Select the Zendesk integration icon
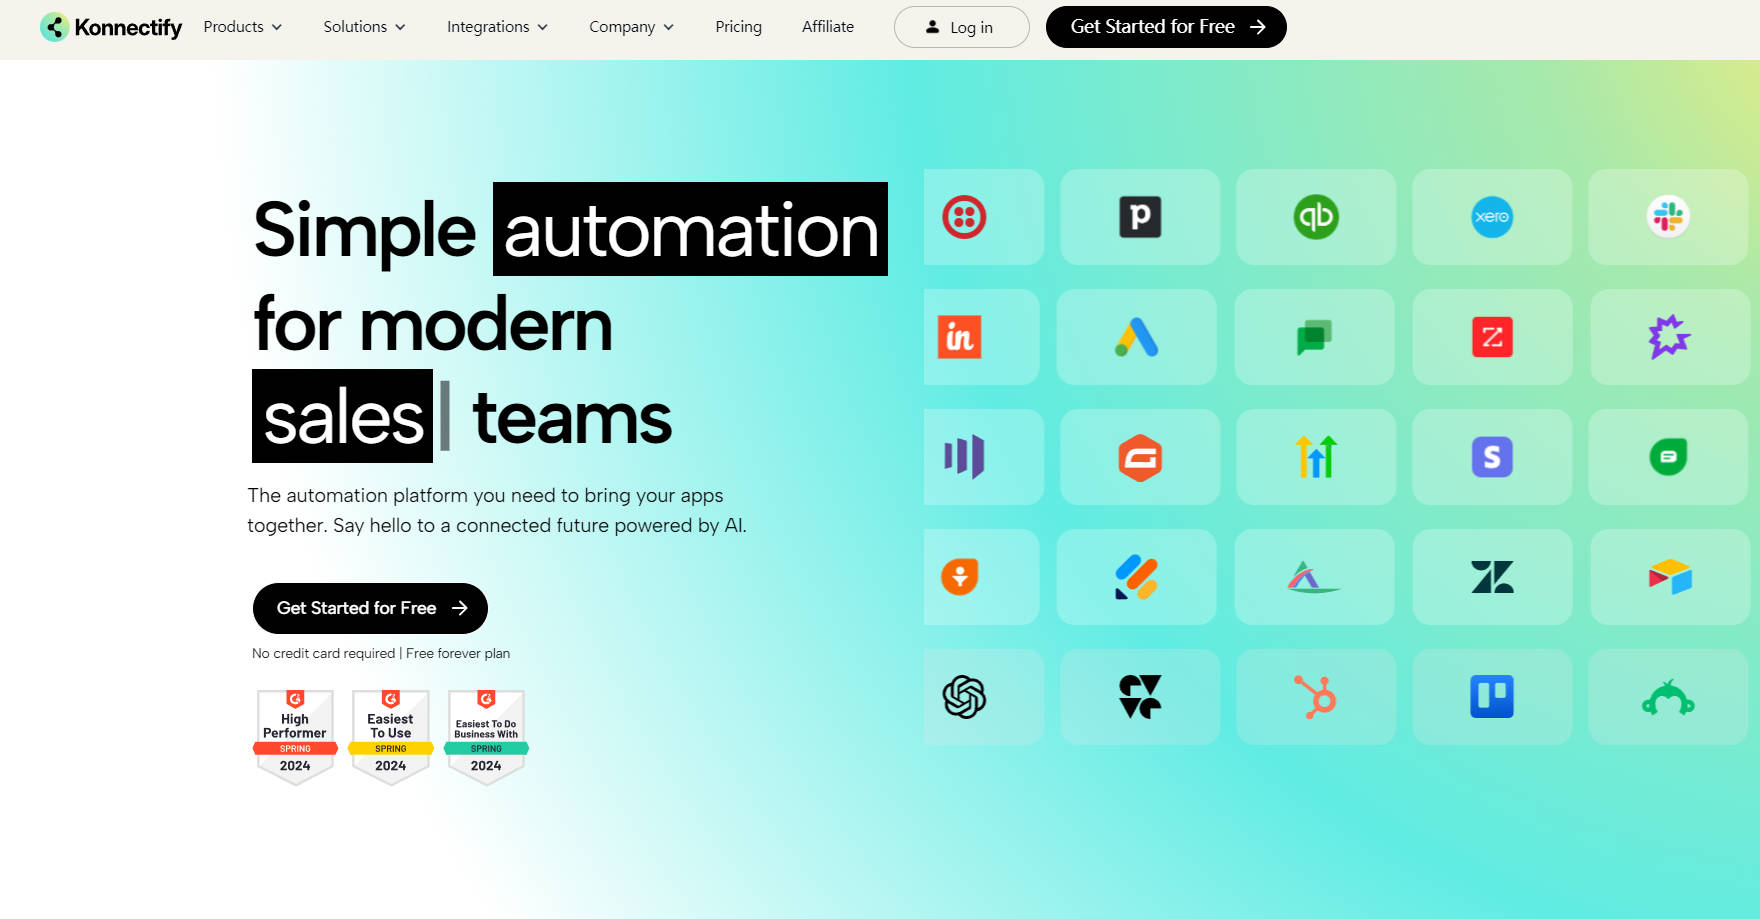1760x919 pixels. click(1492, 577)
